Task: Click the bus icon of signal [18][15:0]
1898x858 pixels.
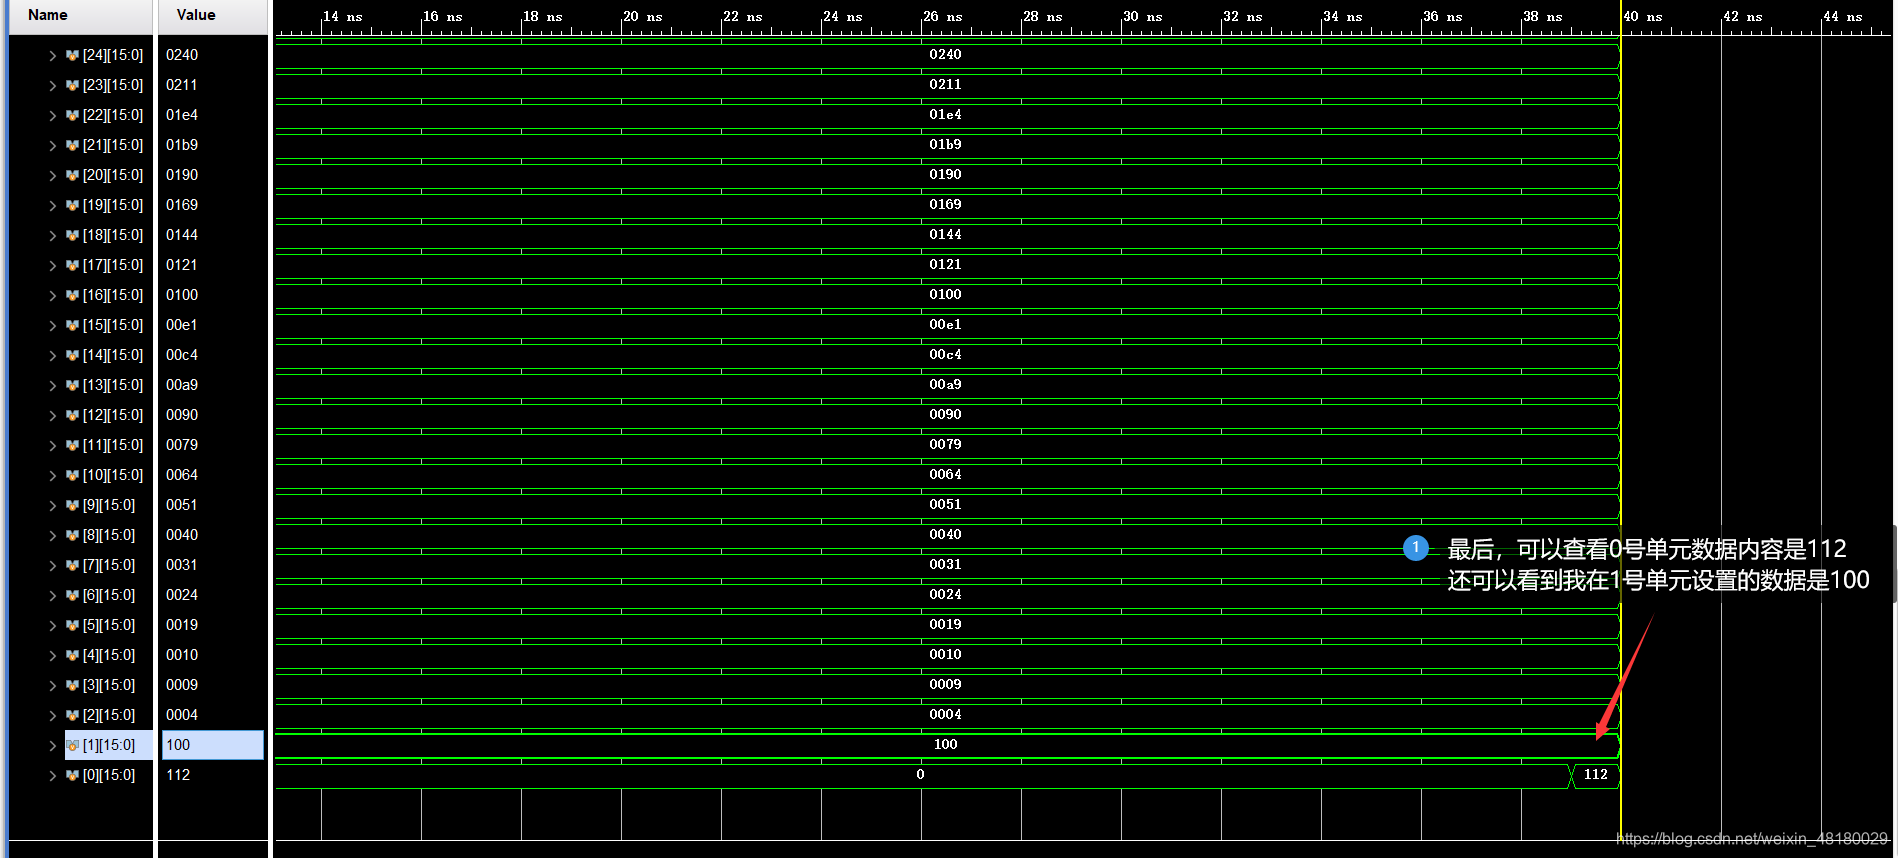Action: tap(72, 236)
